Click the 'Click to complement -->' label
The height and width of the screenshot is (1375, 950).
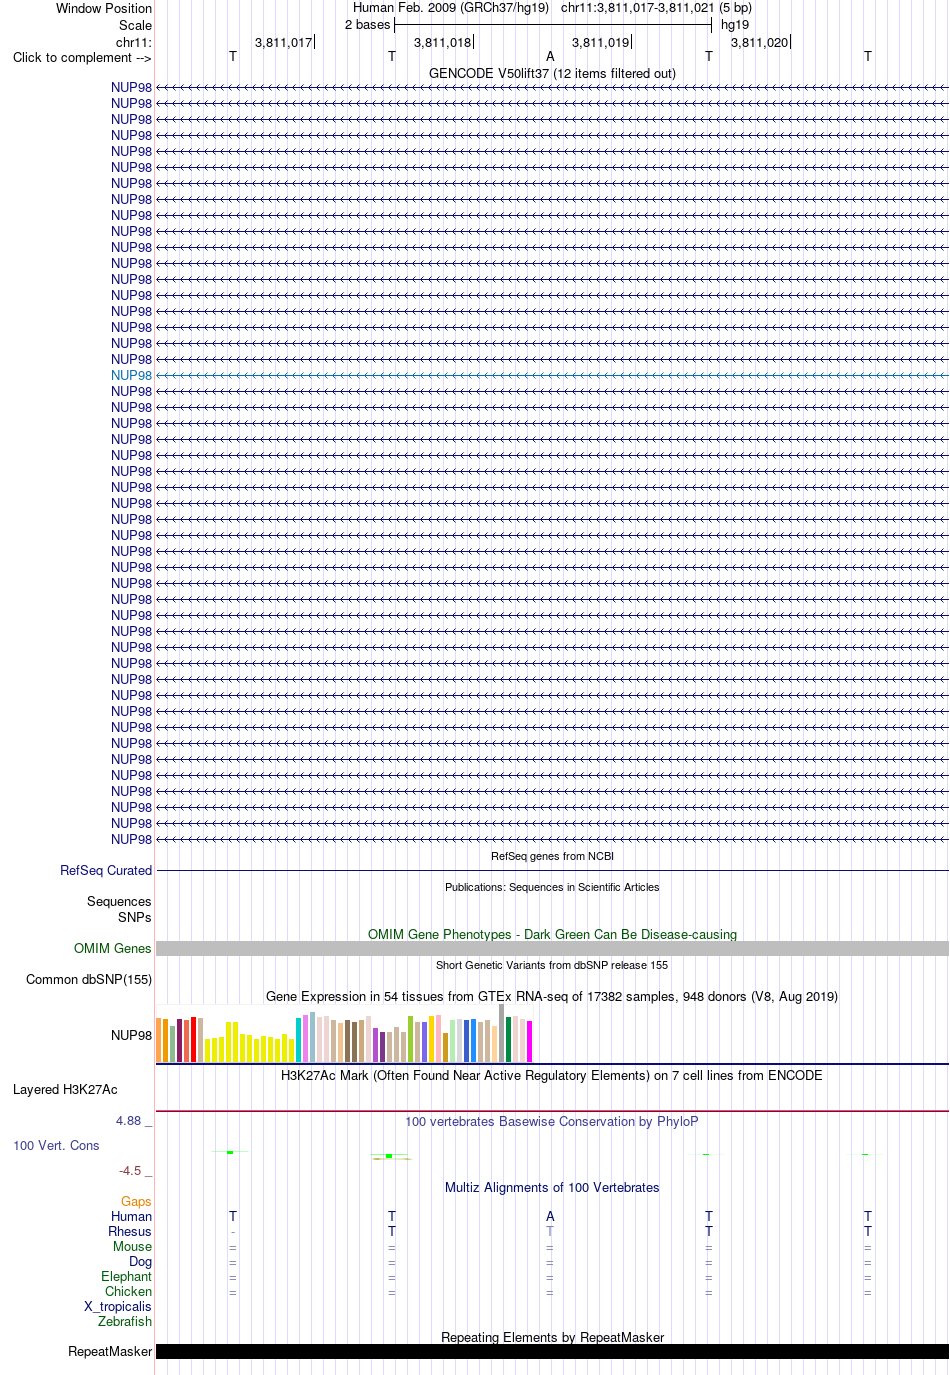[x=82, y=57]
